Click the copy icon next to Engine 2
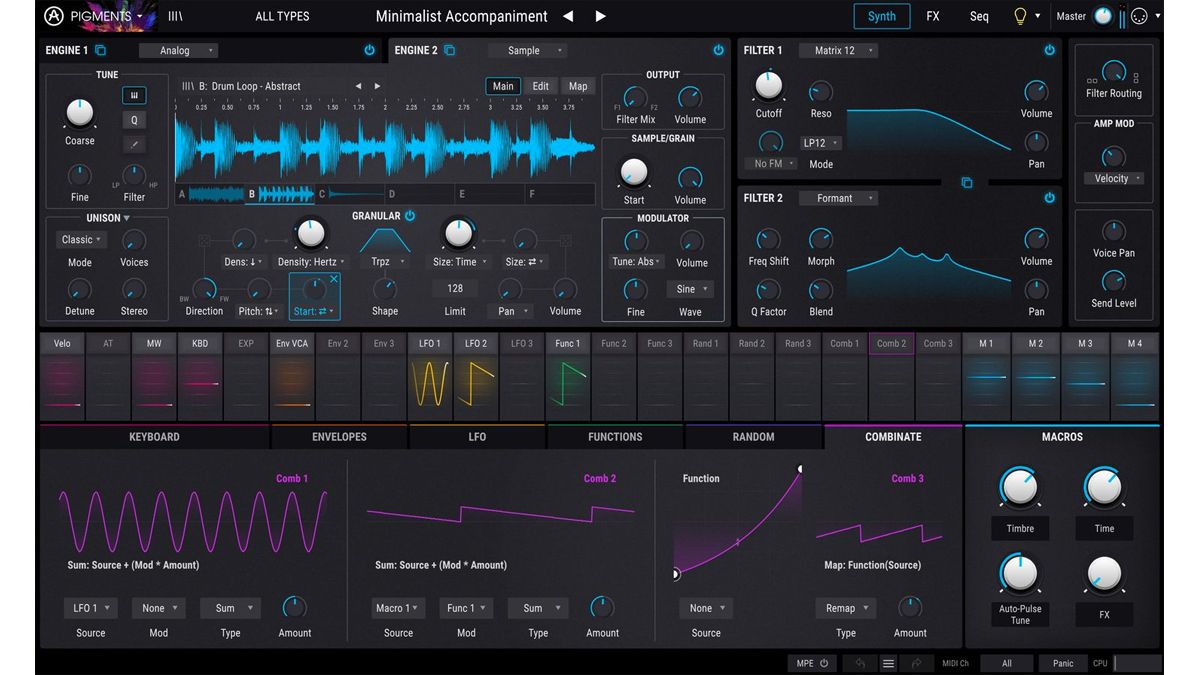Viewport: 1200px width, 675px height. [x=450, y=50]
